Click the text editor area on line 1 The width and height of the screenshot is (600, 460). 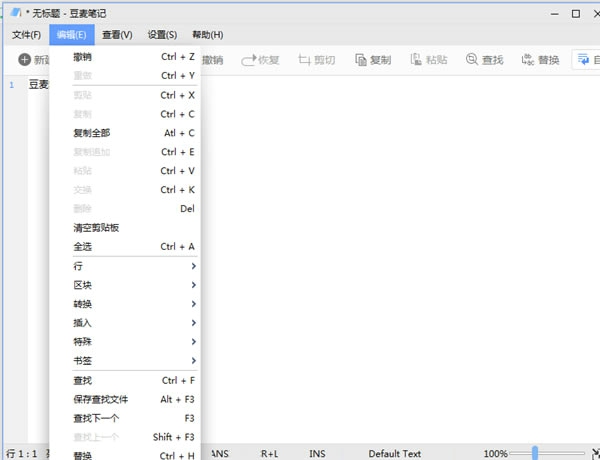tap(400, 85)
